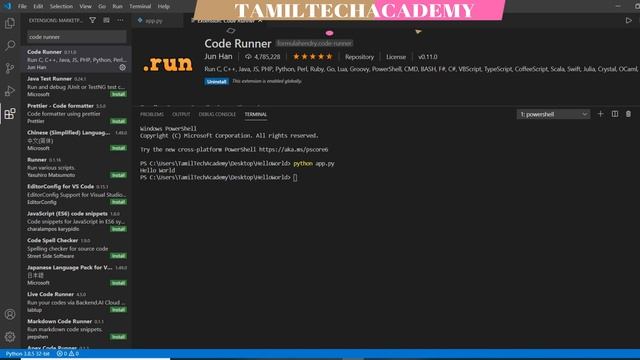Install Code Spell Checker extension
The image size is (640, 360).
pyautogui.click(x=118, y=256)
